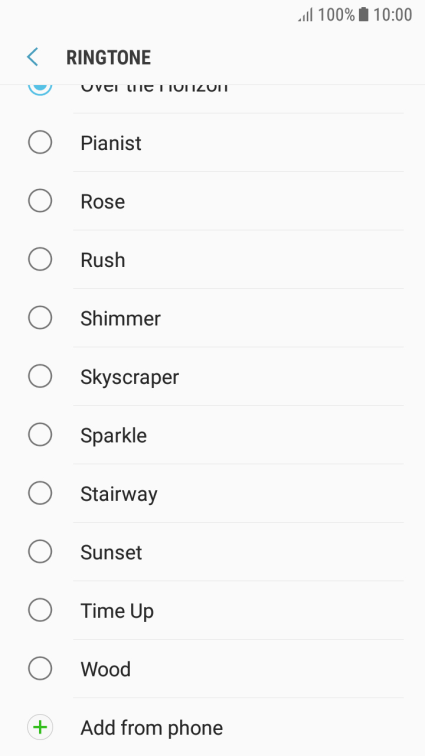Viewport: 425px width, 756px height.
Task: Tap the Wood ringtone label
Action: 105,669
